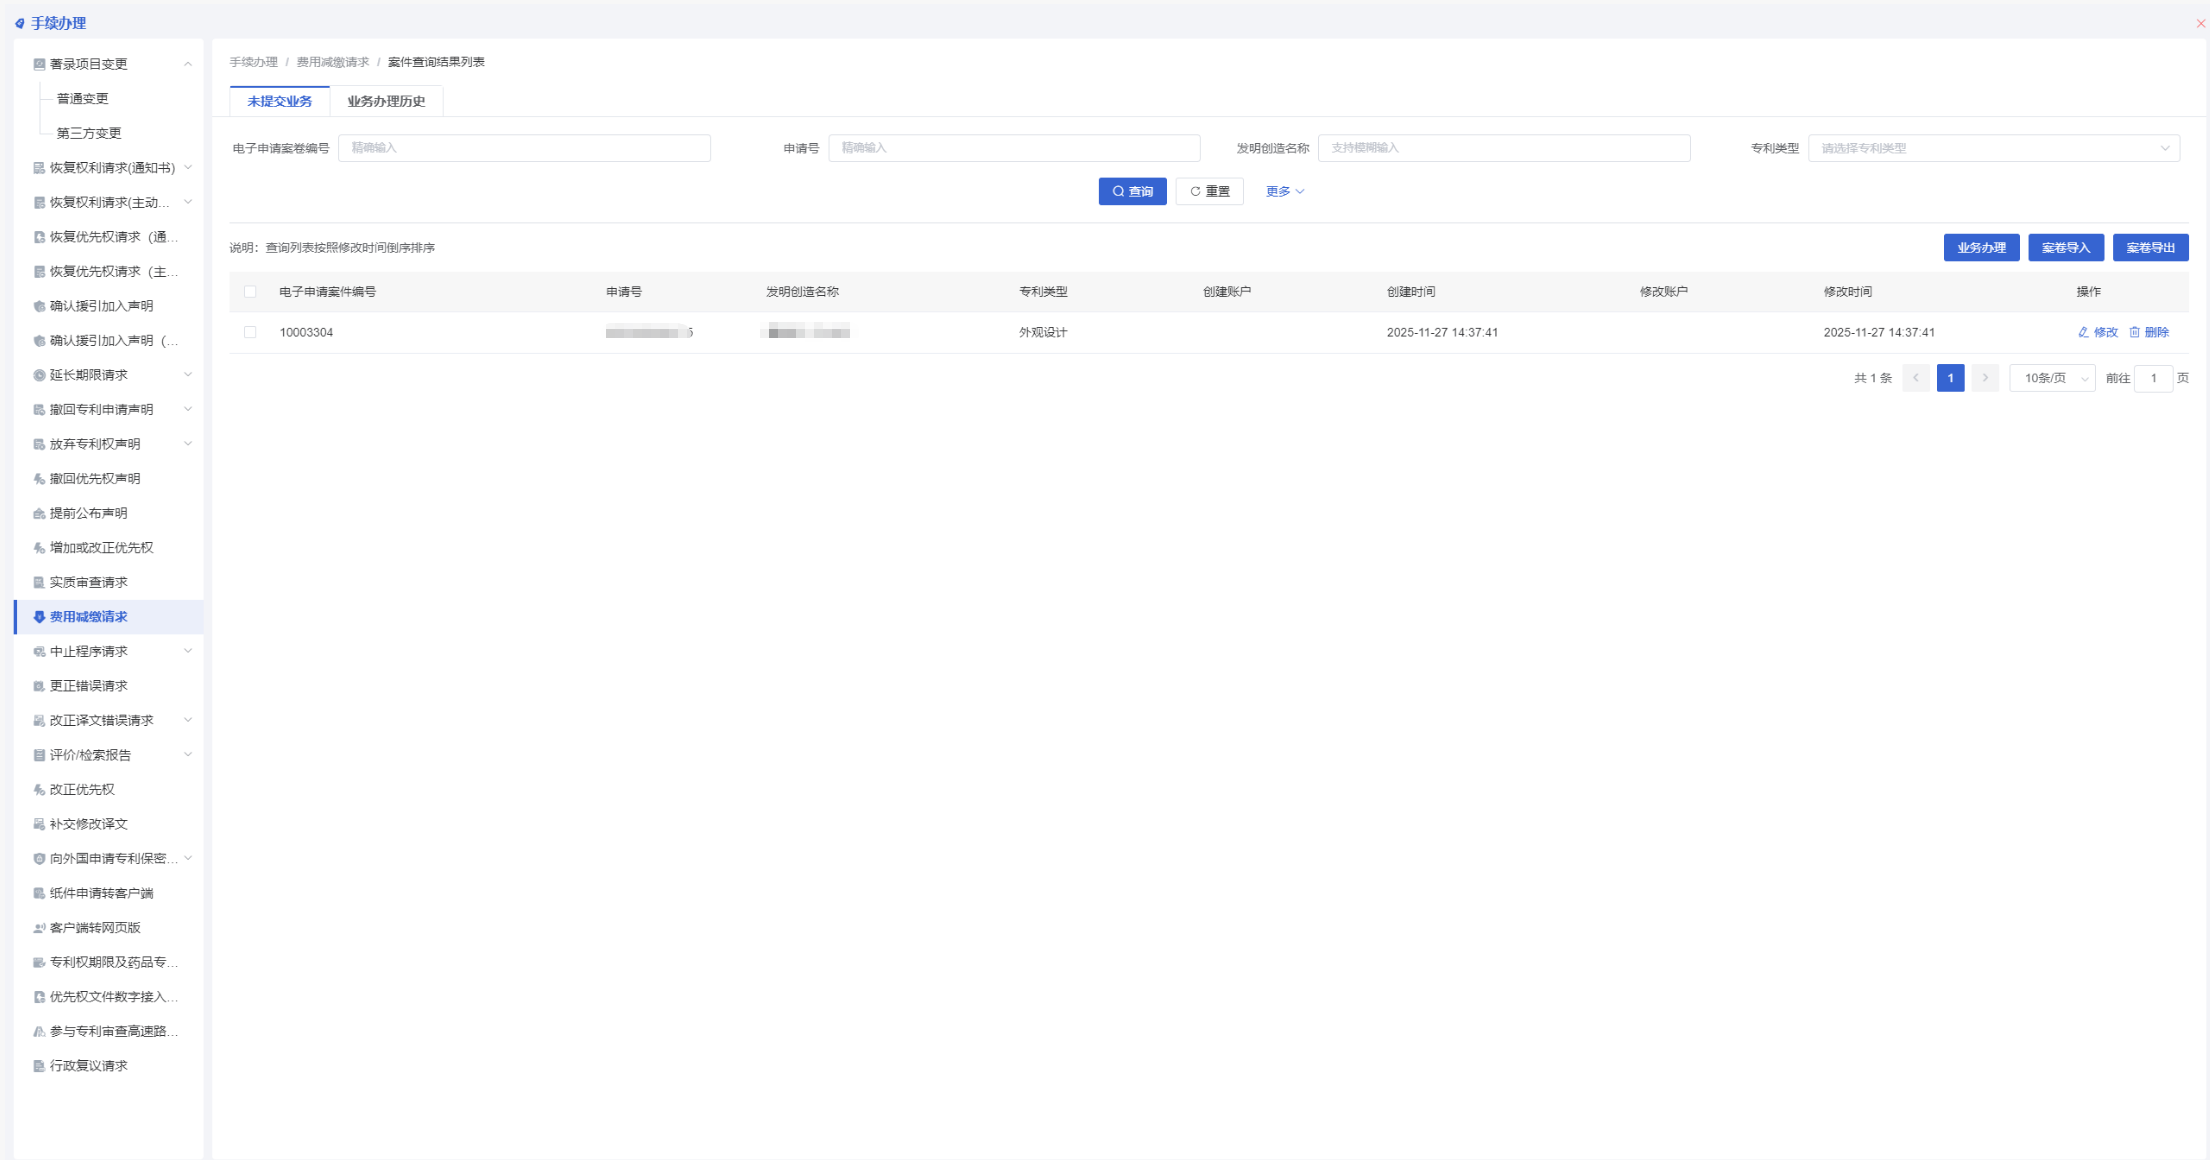
Task: Tick the checkbox for case 10003304
Action: [250, 332]
